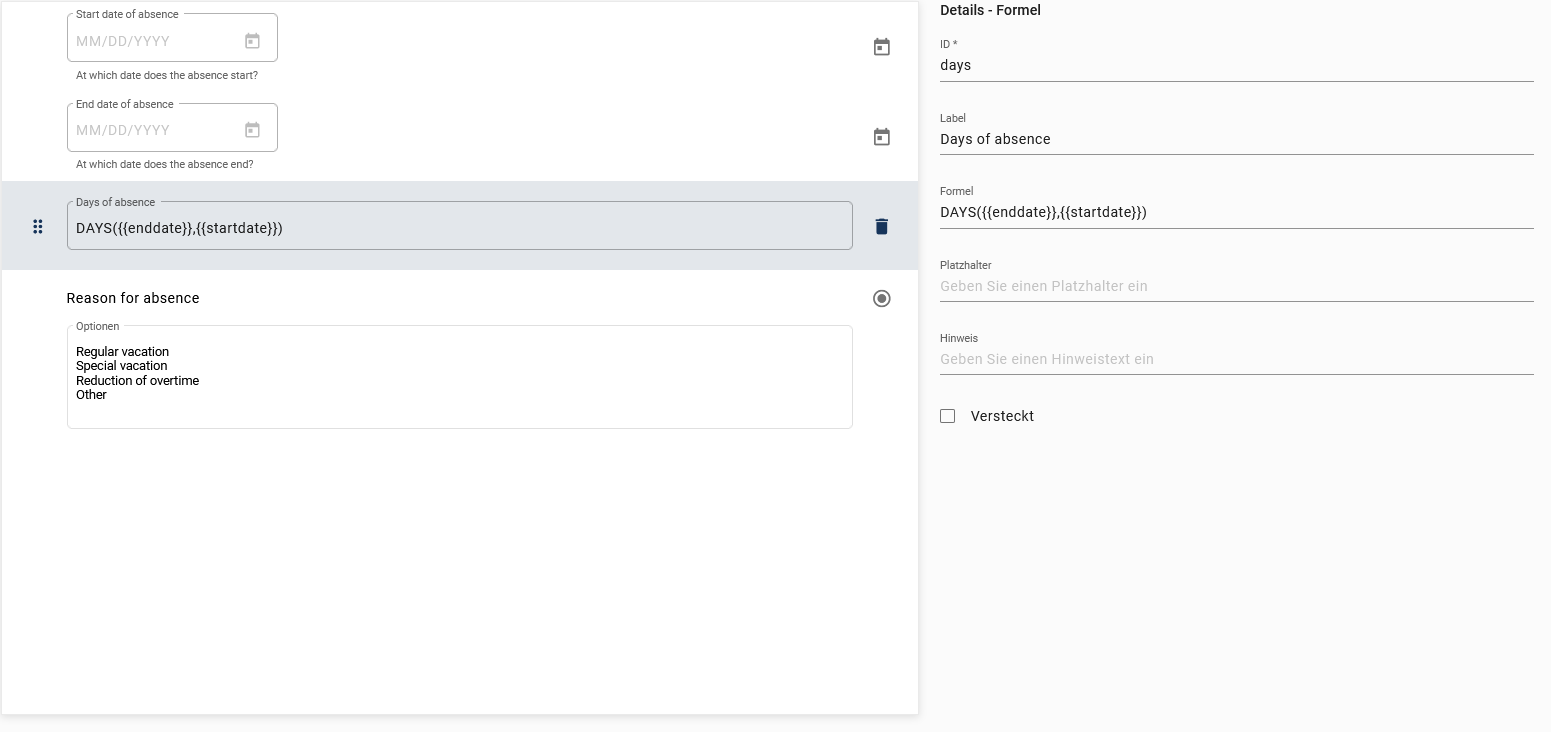
Task: Grab the drag handle of Days of absence
Action: (38, 226)
